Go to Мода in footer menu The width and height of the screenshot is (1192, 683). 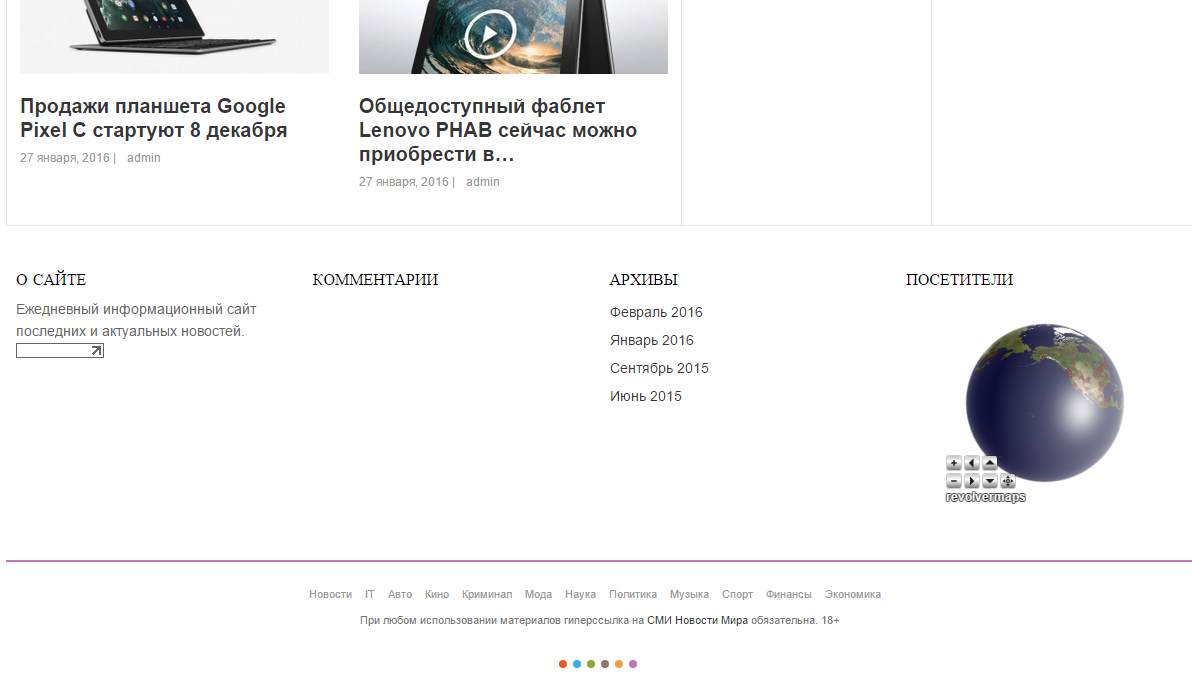point(538,594)
